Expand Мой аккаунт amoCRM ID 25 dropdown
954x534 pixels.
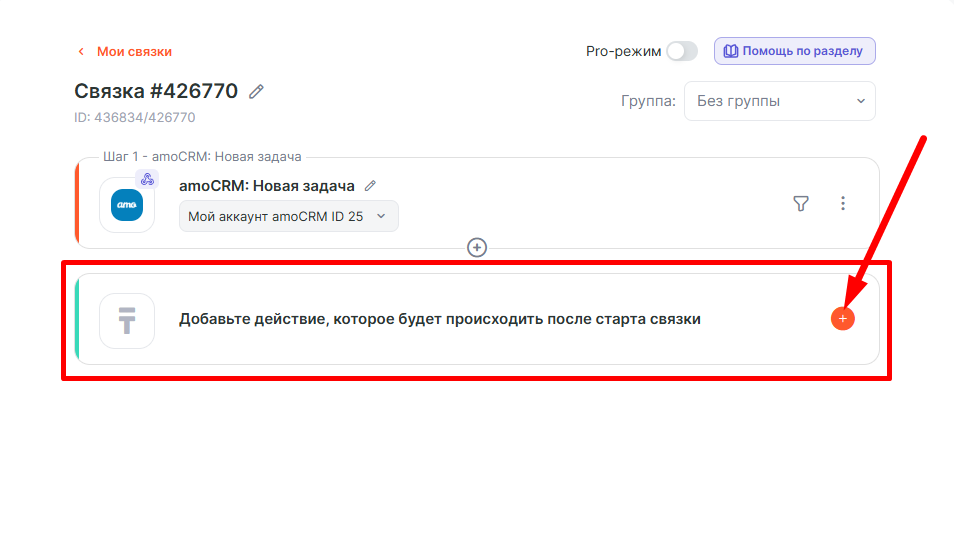(288, 216)
